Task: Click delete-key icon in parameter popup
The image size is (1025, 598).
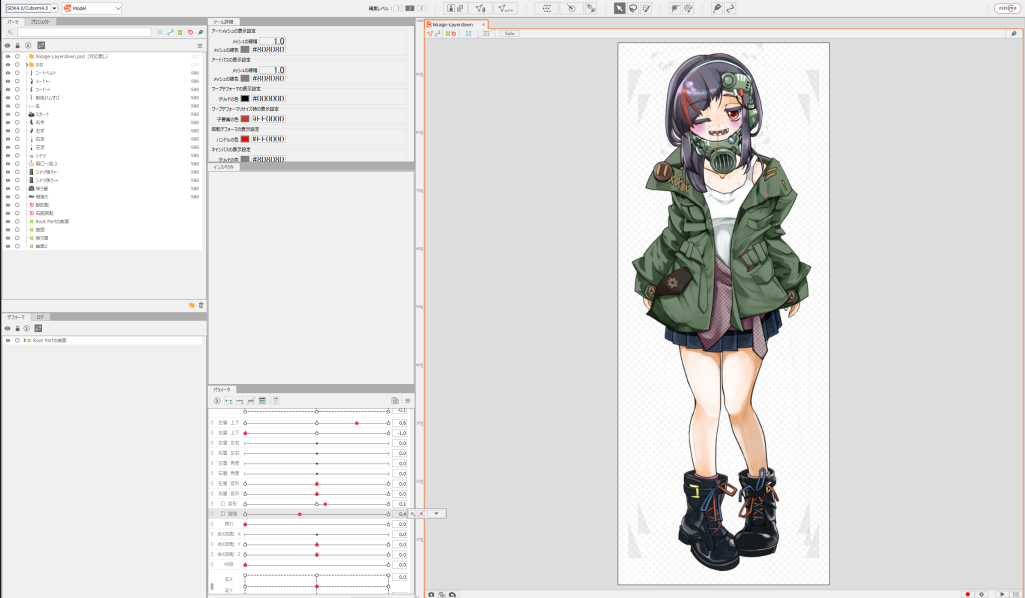Action: [x=422, y=514]
